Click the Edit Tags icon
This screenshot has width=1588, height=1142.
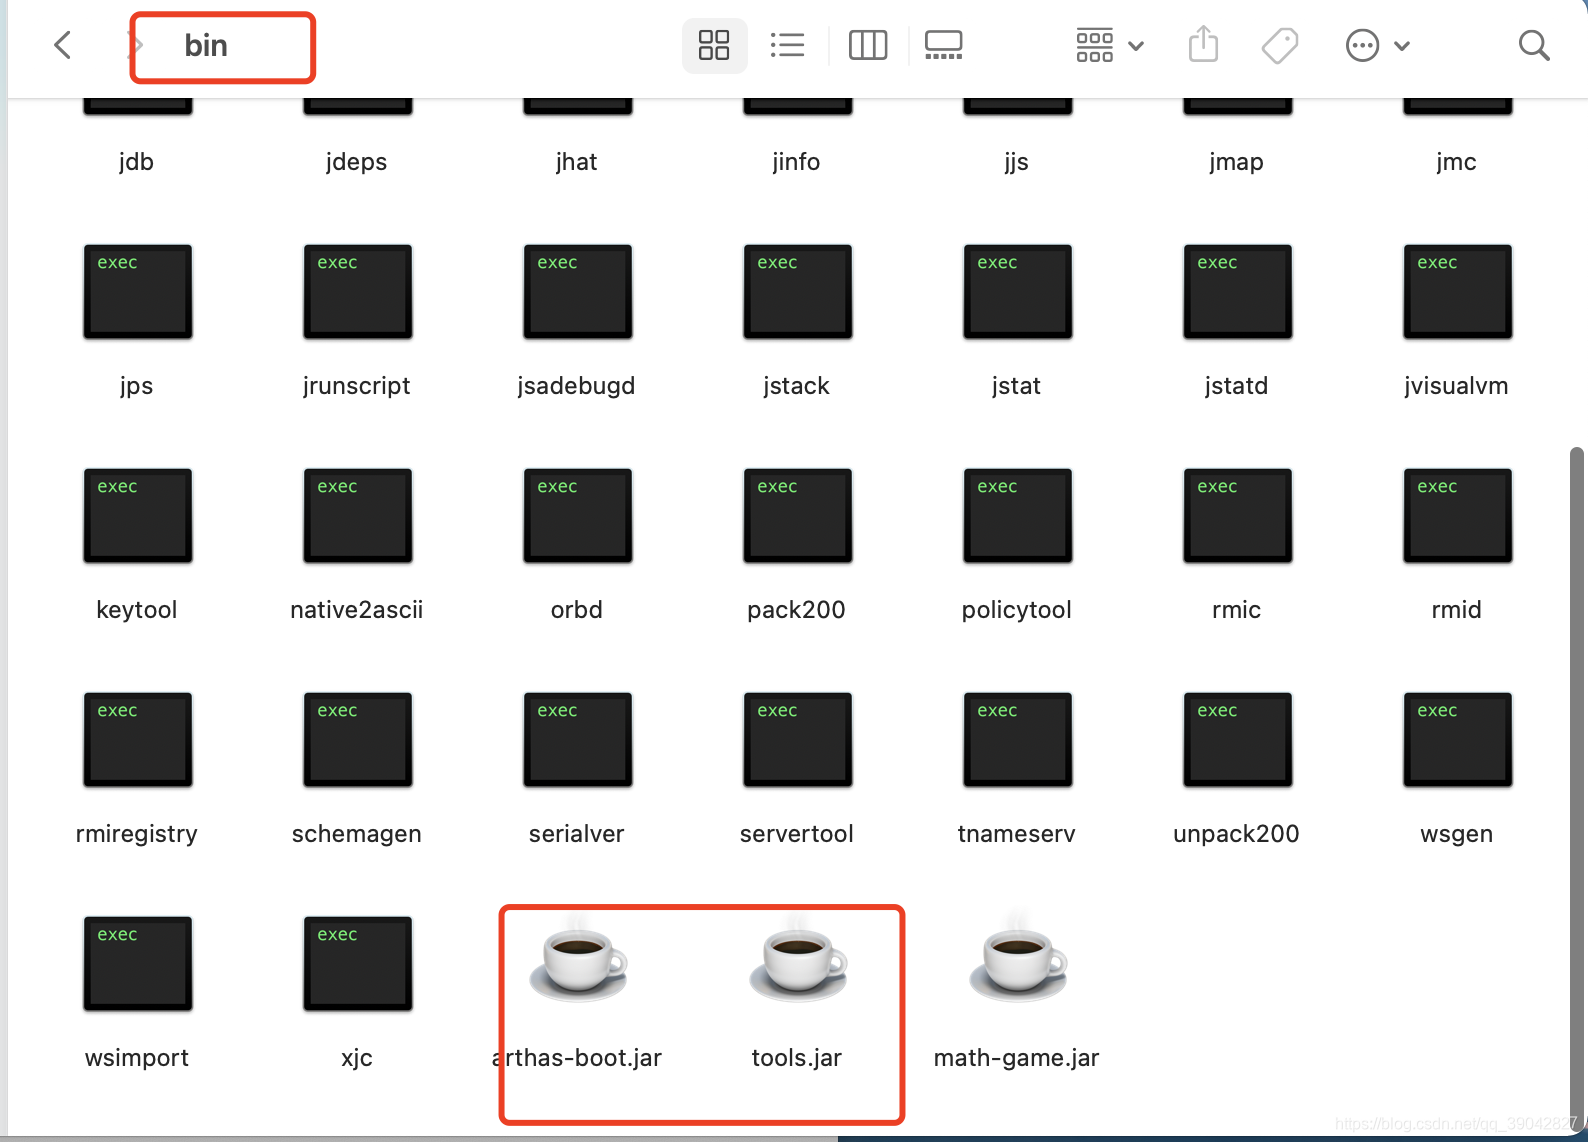click(x=1279, y=45)
